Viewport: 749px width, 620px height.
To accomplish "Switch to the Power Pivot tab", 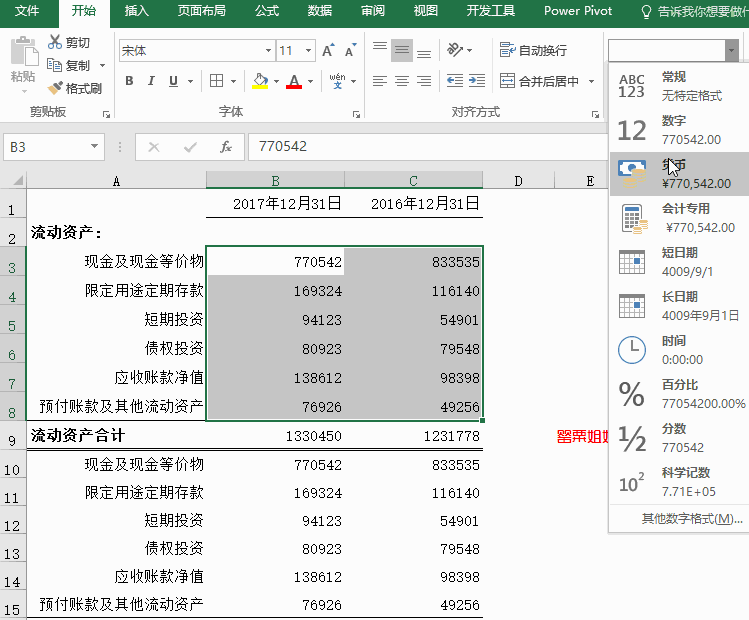I will [578, 11].
